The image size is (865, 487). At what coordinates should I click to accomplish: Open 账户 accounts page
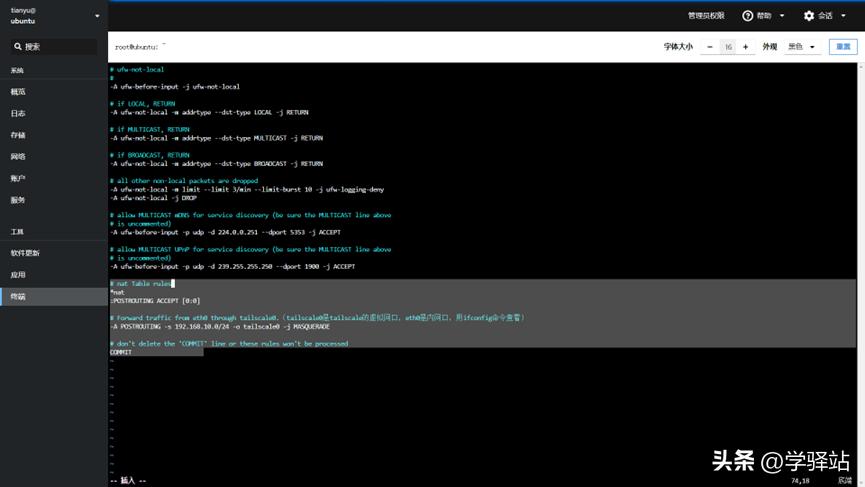coord(18,178)
